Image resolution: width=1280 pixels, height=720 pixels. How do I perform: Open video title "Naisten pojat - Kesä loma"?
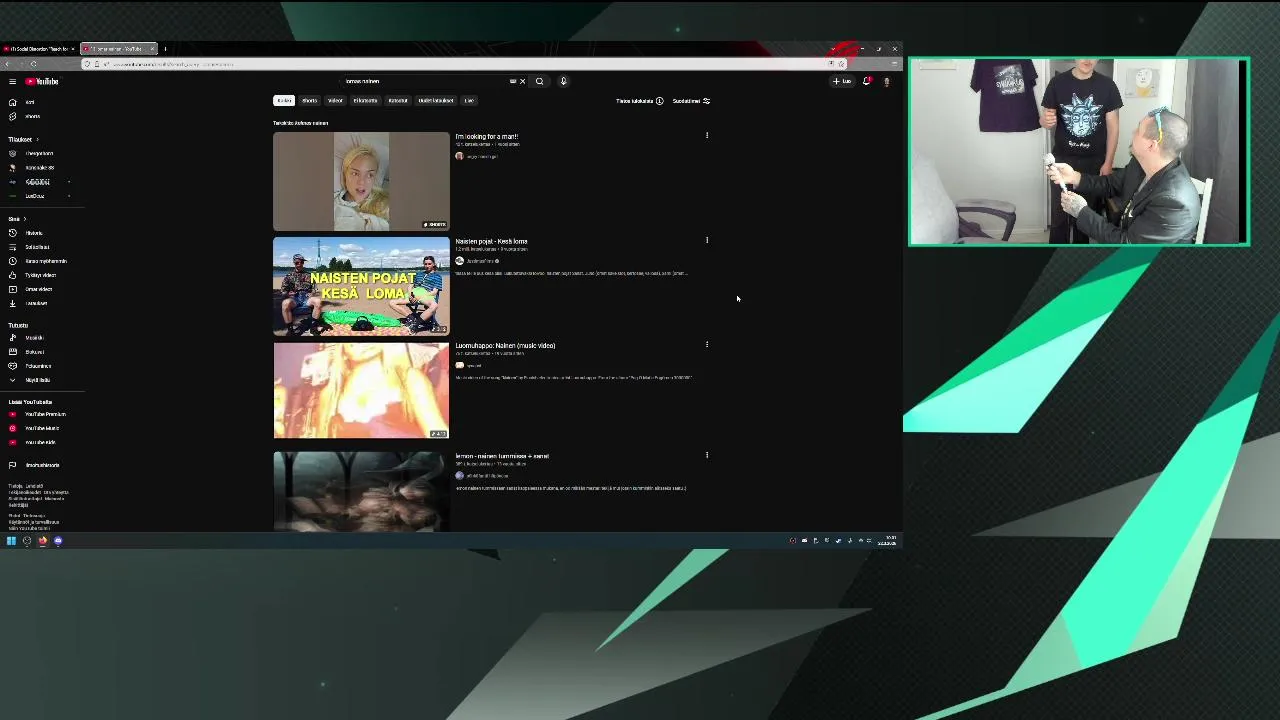click(491, 241)
